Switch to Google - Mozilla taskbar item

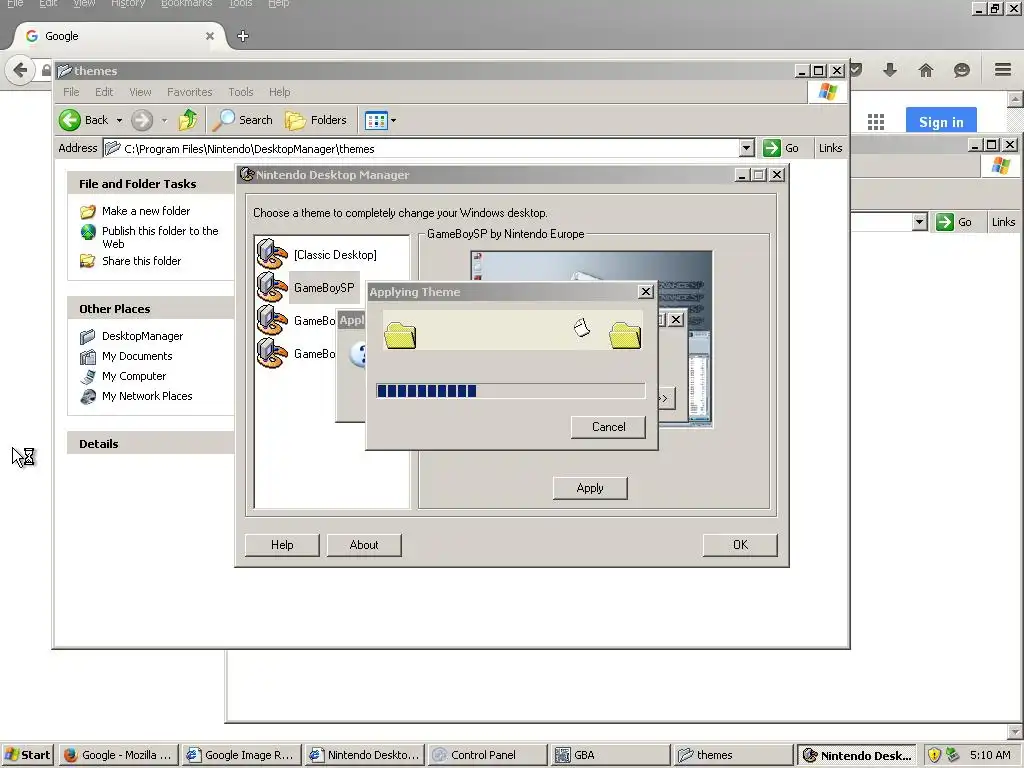click(x=119, y=755)
